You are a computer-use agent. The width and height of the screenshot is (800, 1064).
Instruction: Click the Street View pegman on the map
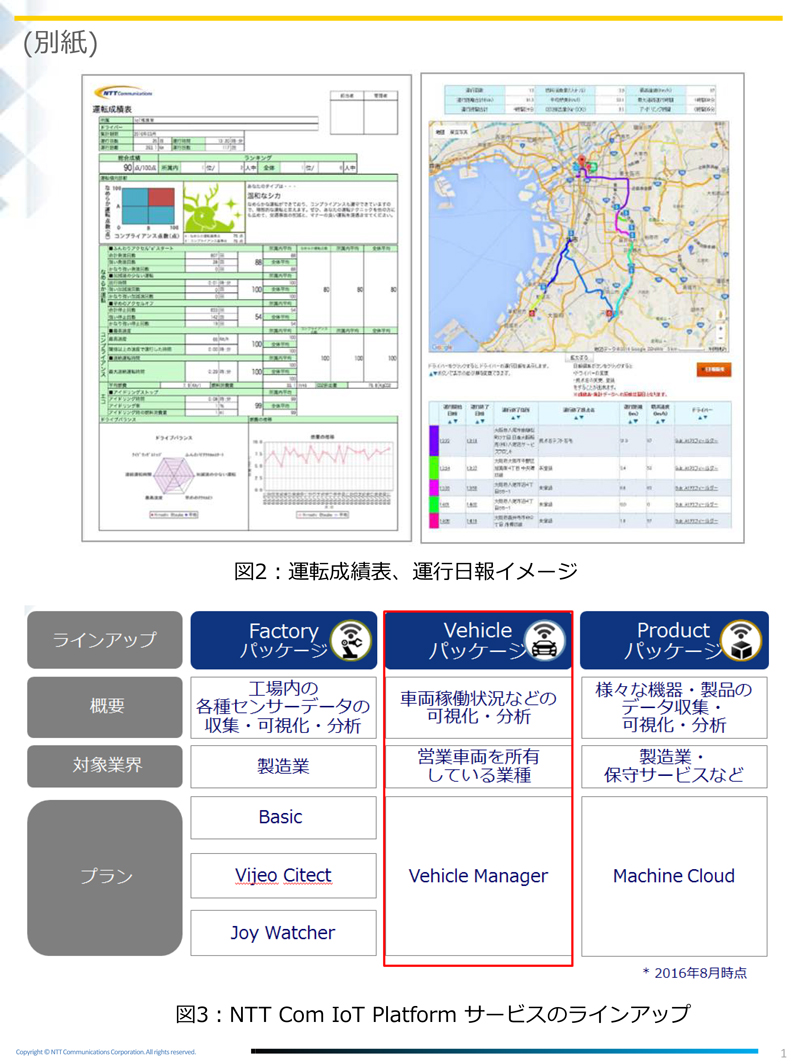720,315
